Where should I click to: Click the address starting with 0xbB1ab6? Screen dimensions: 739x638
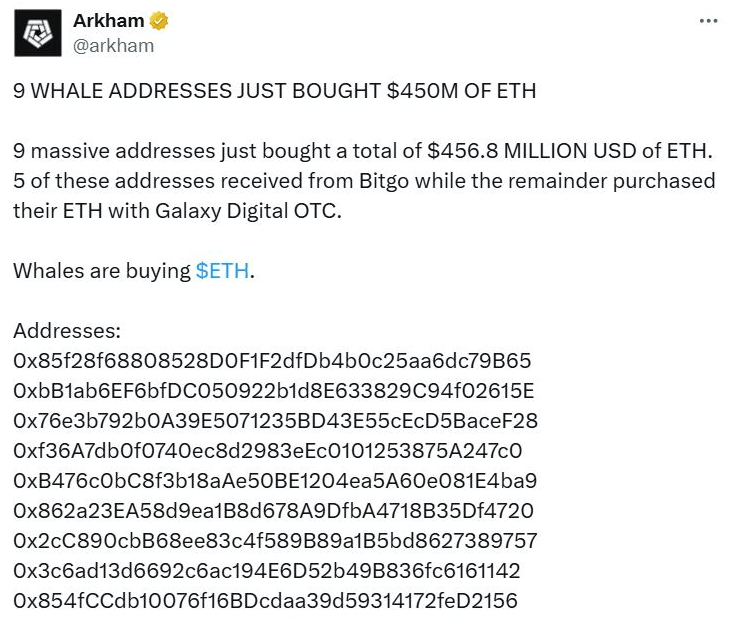274,391
